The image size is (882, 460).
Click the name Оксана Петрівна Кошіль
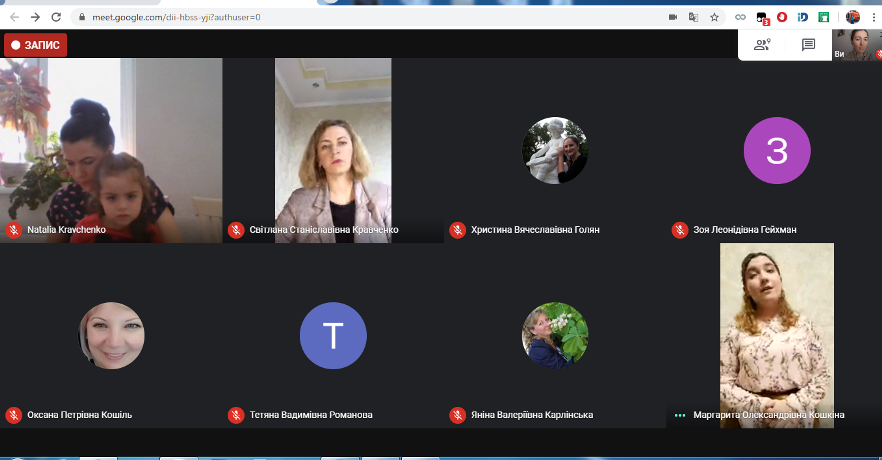click(79, 415)
